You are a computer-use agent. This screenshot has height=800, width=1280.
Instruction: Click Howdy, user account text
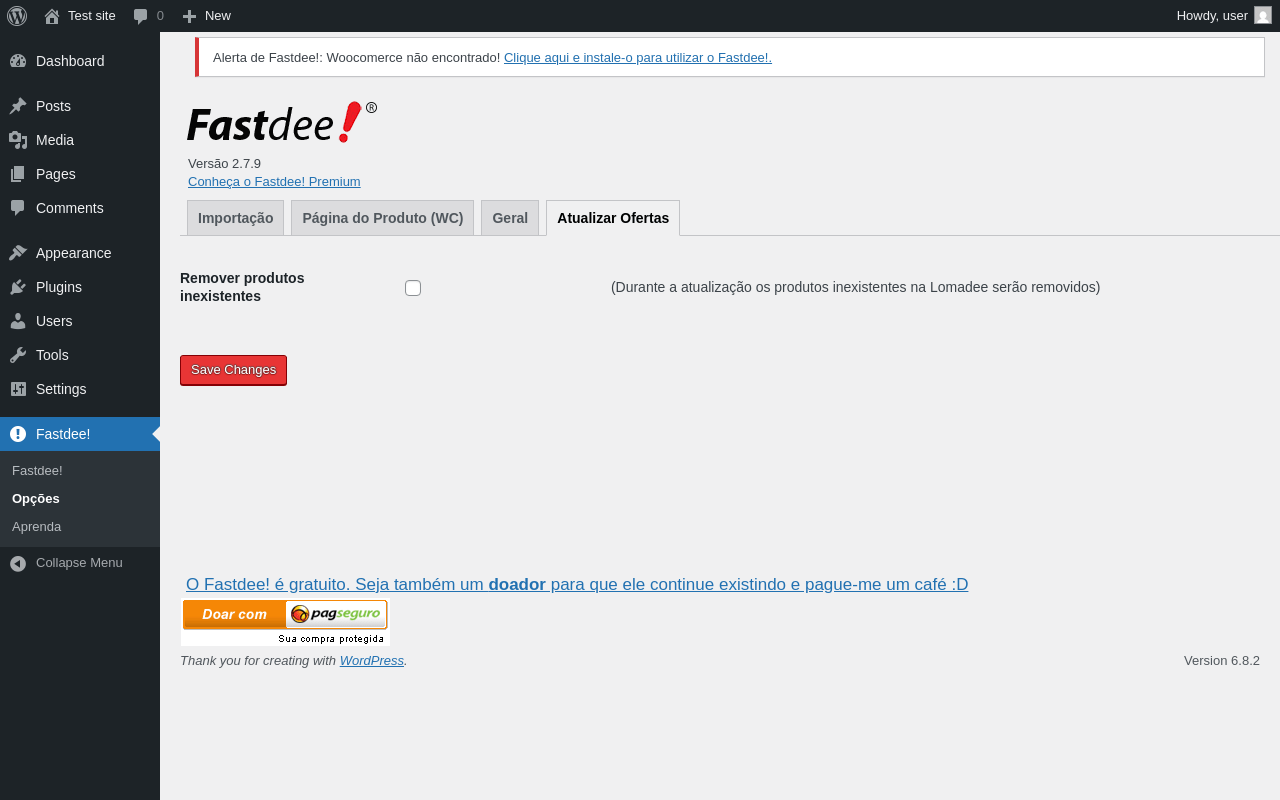1212,16
